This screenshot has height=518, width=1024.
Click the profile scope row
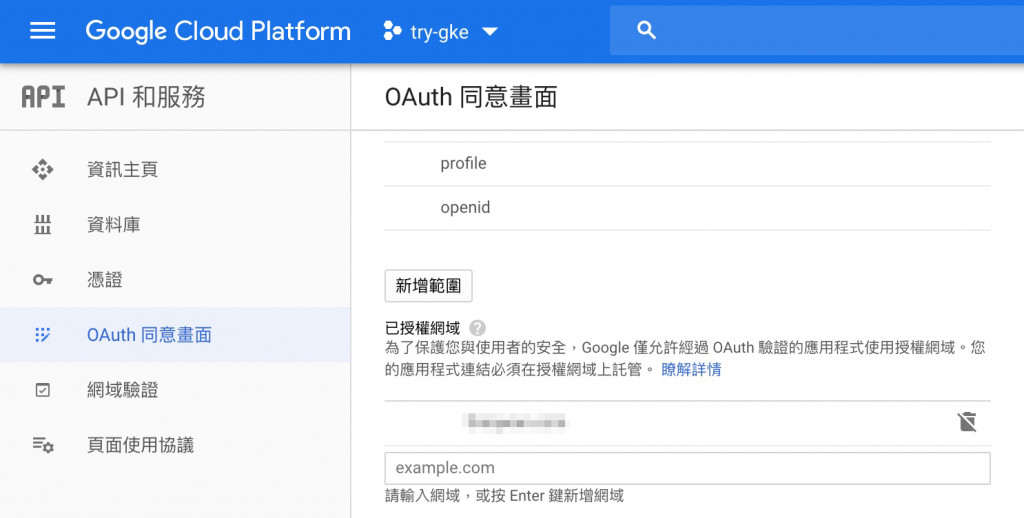[x=688, y=164]
